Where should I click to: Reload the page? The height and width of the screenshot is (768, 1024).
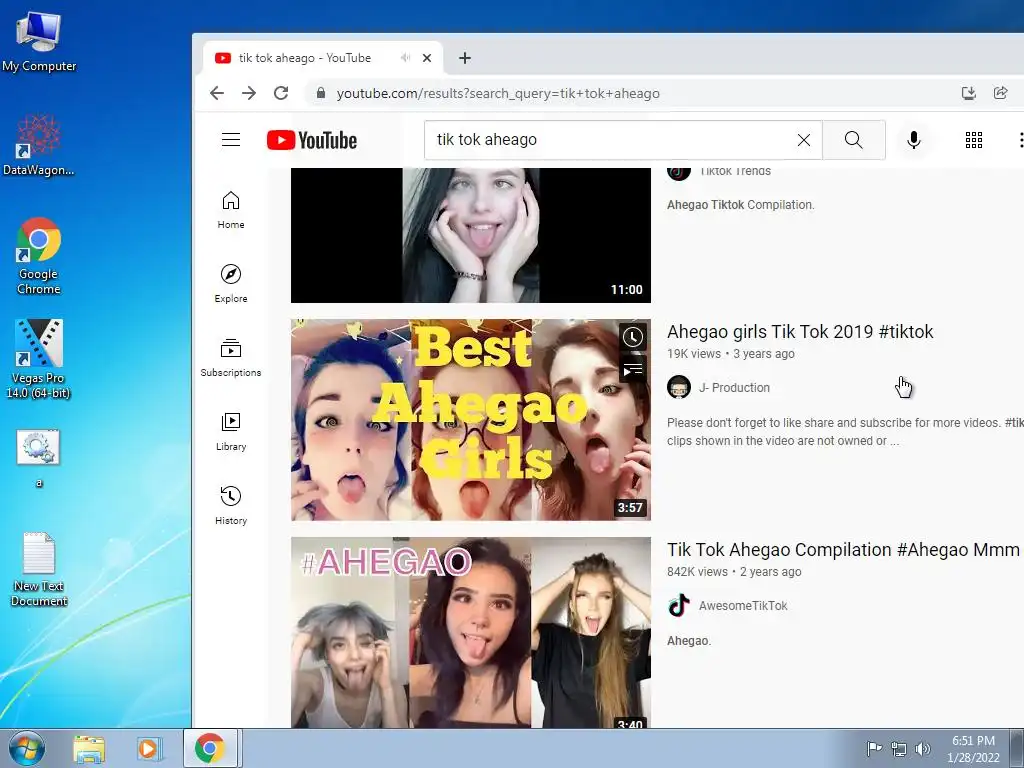(281, 93)
